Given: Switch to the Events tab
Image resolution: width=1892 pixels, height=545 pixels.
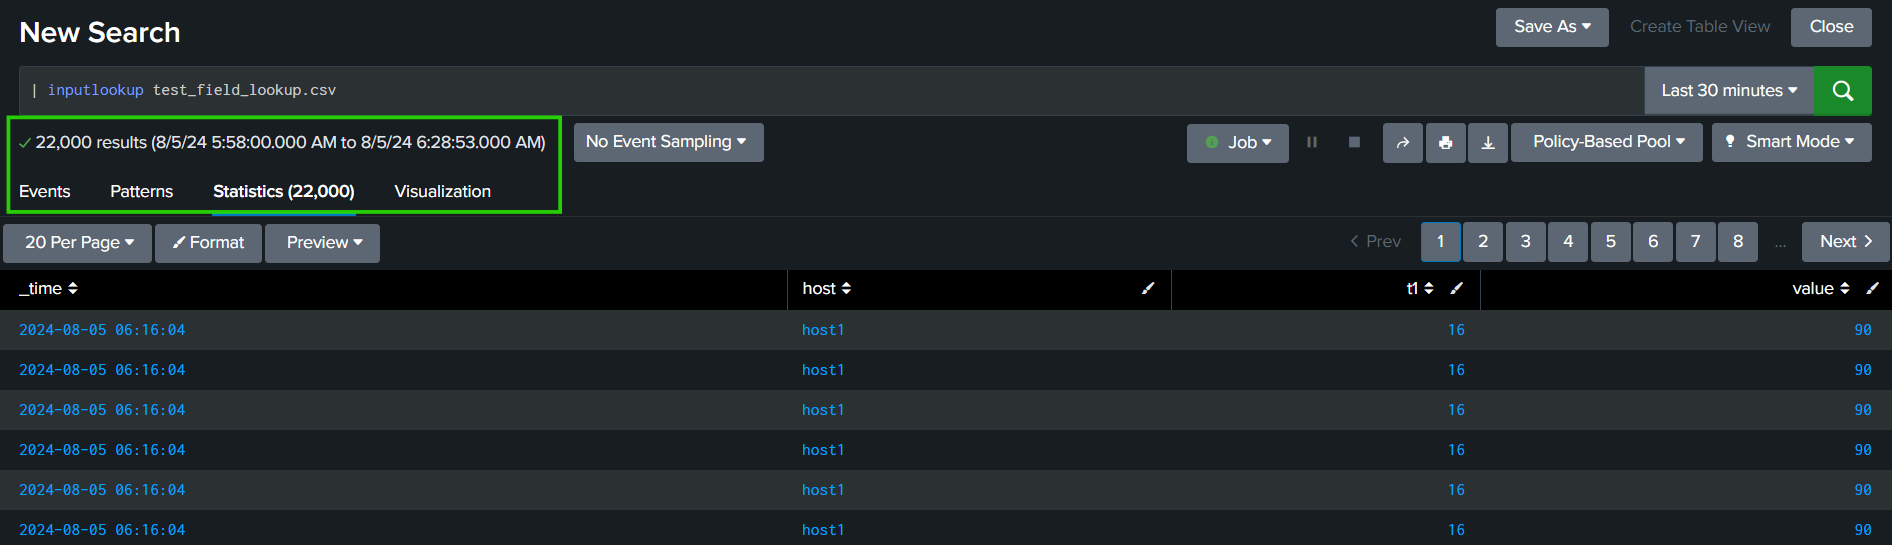Looking at the screenshot, I should click(x=45, y=191).
